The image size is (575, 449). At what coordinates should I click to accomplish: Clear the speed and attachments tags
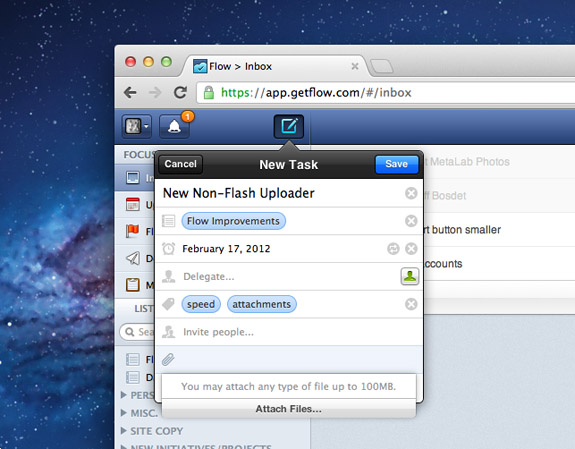point(411,304)
